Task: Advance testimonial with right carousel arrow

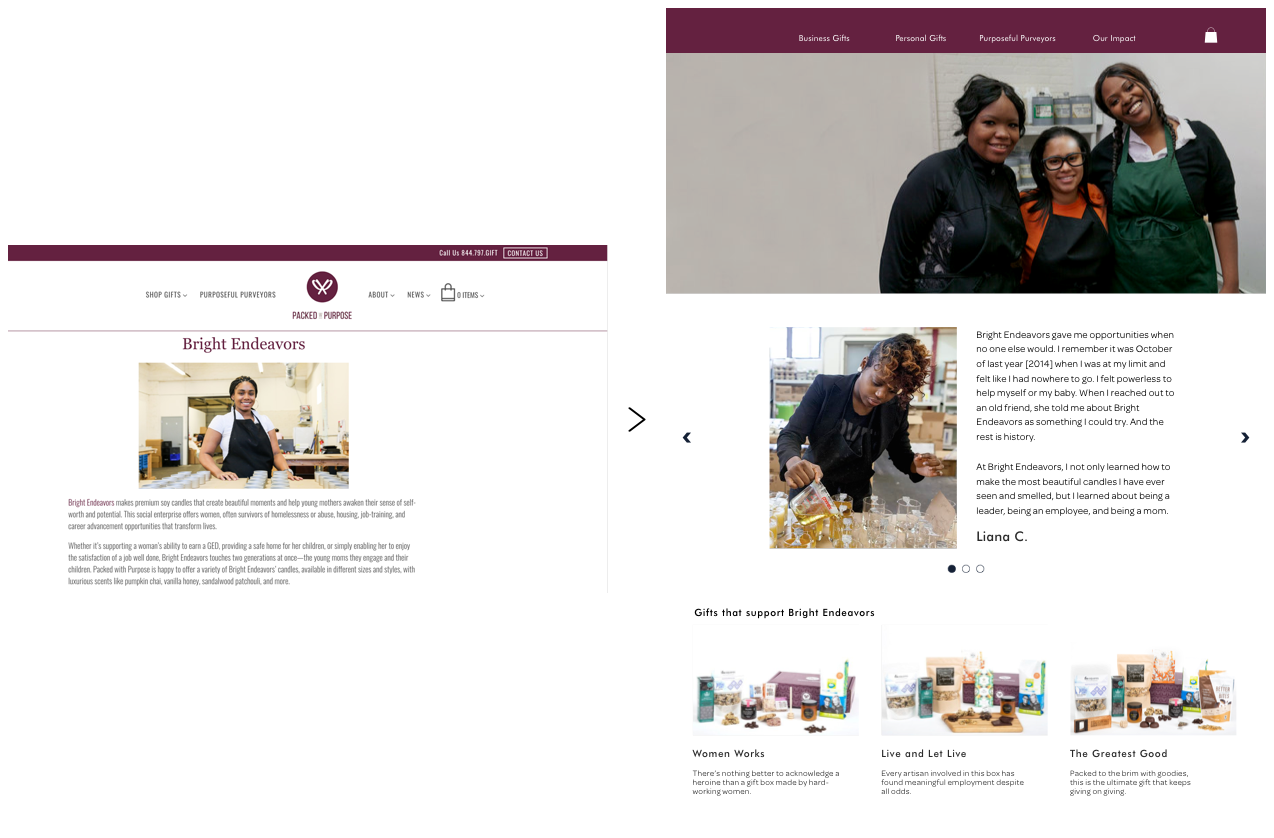Action: pos(1245,437)
